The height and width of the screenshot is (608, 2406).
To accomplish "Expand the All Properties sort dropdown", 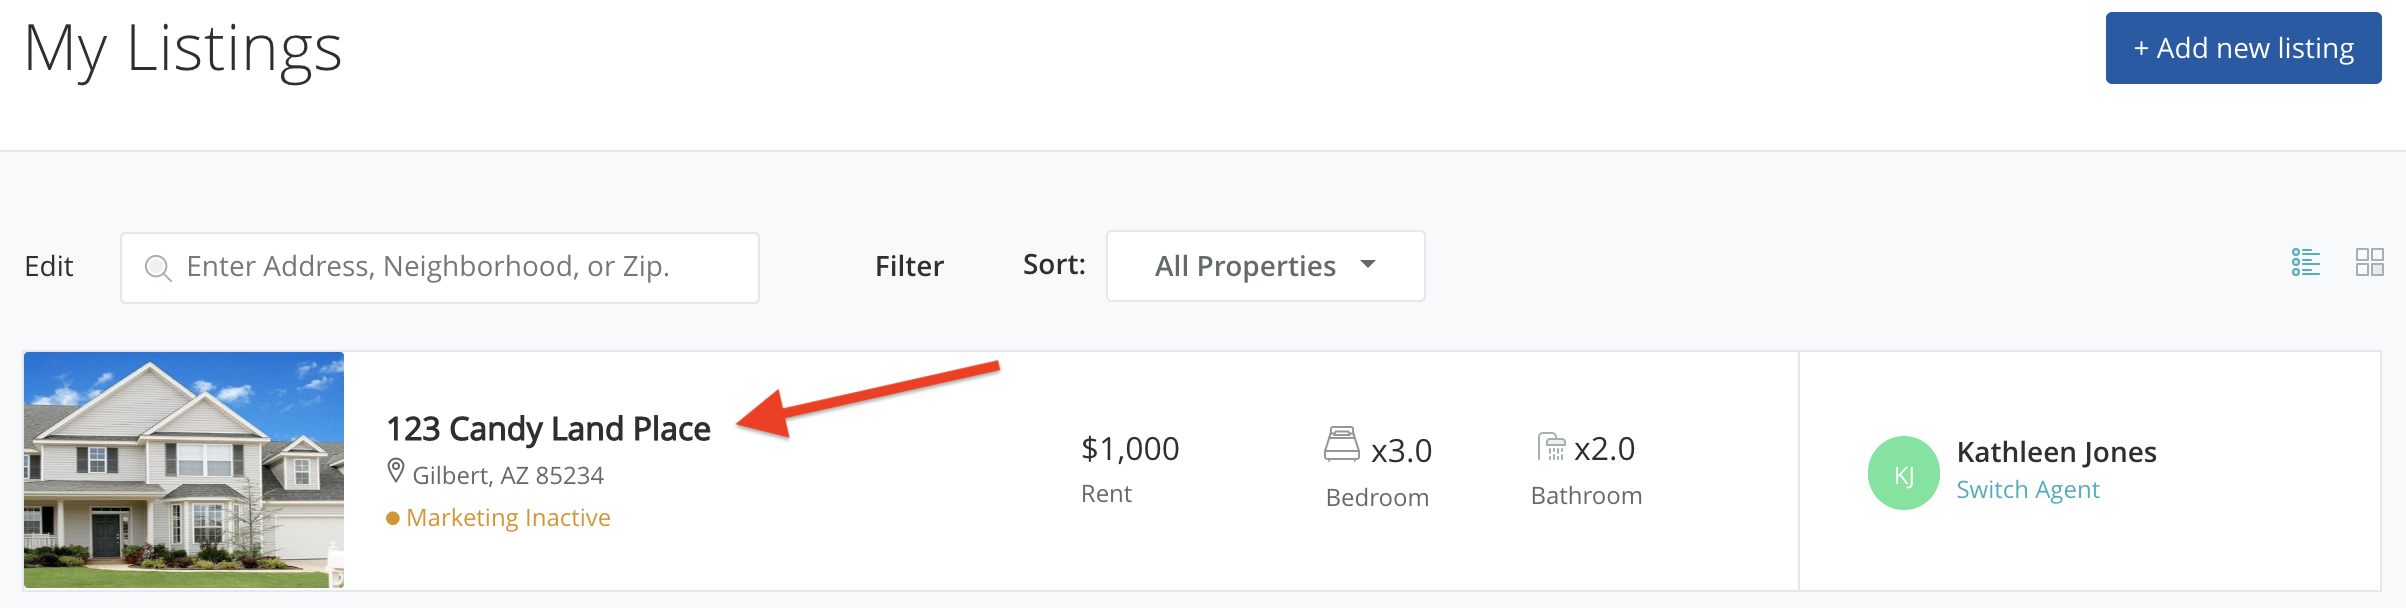I will (x=1265, y=266).
